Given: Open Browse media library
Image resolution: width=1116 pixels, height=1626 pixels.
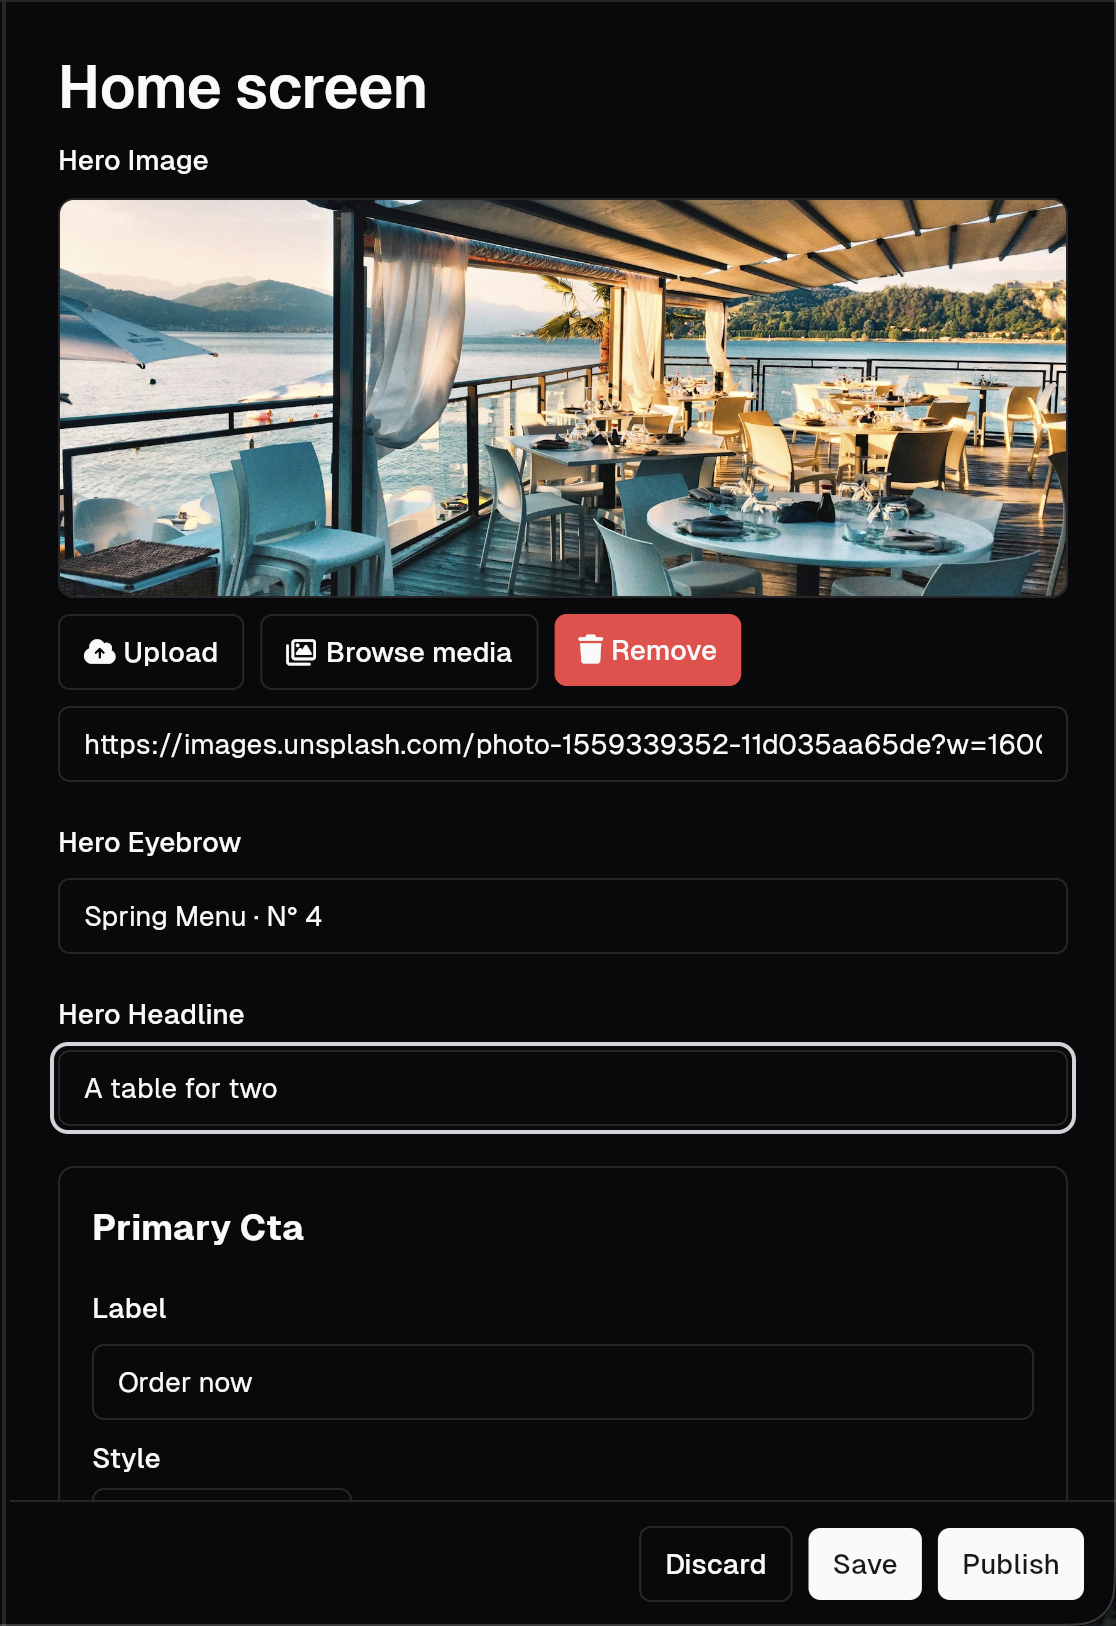Looking at the screenshot, I should [x=399, y=652].
